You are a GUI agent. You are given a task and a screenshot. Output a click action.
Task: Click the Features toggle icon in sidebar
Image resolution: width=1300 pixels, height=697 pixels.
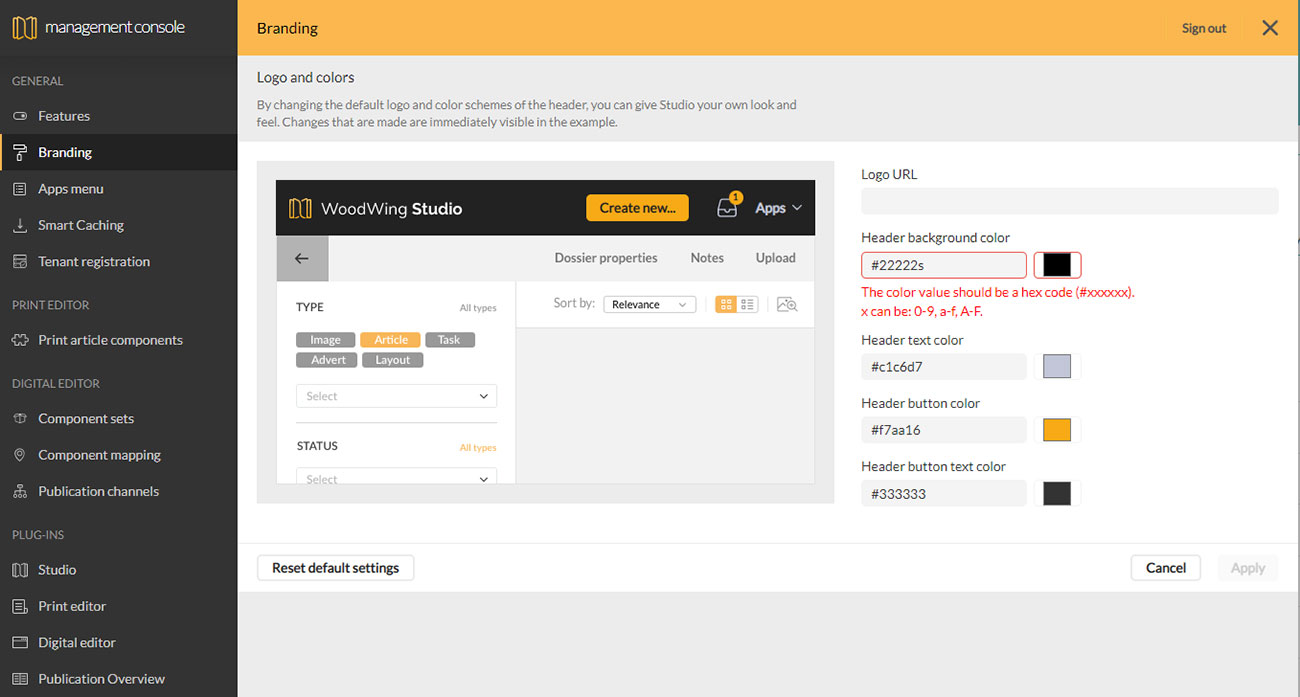20,116
